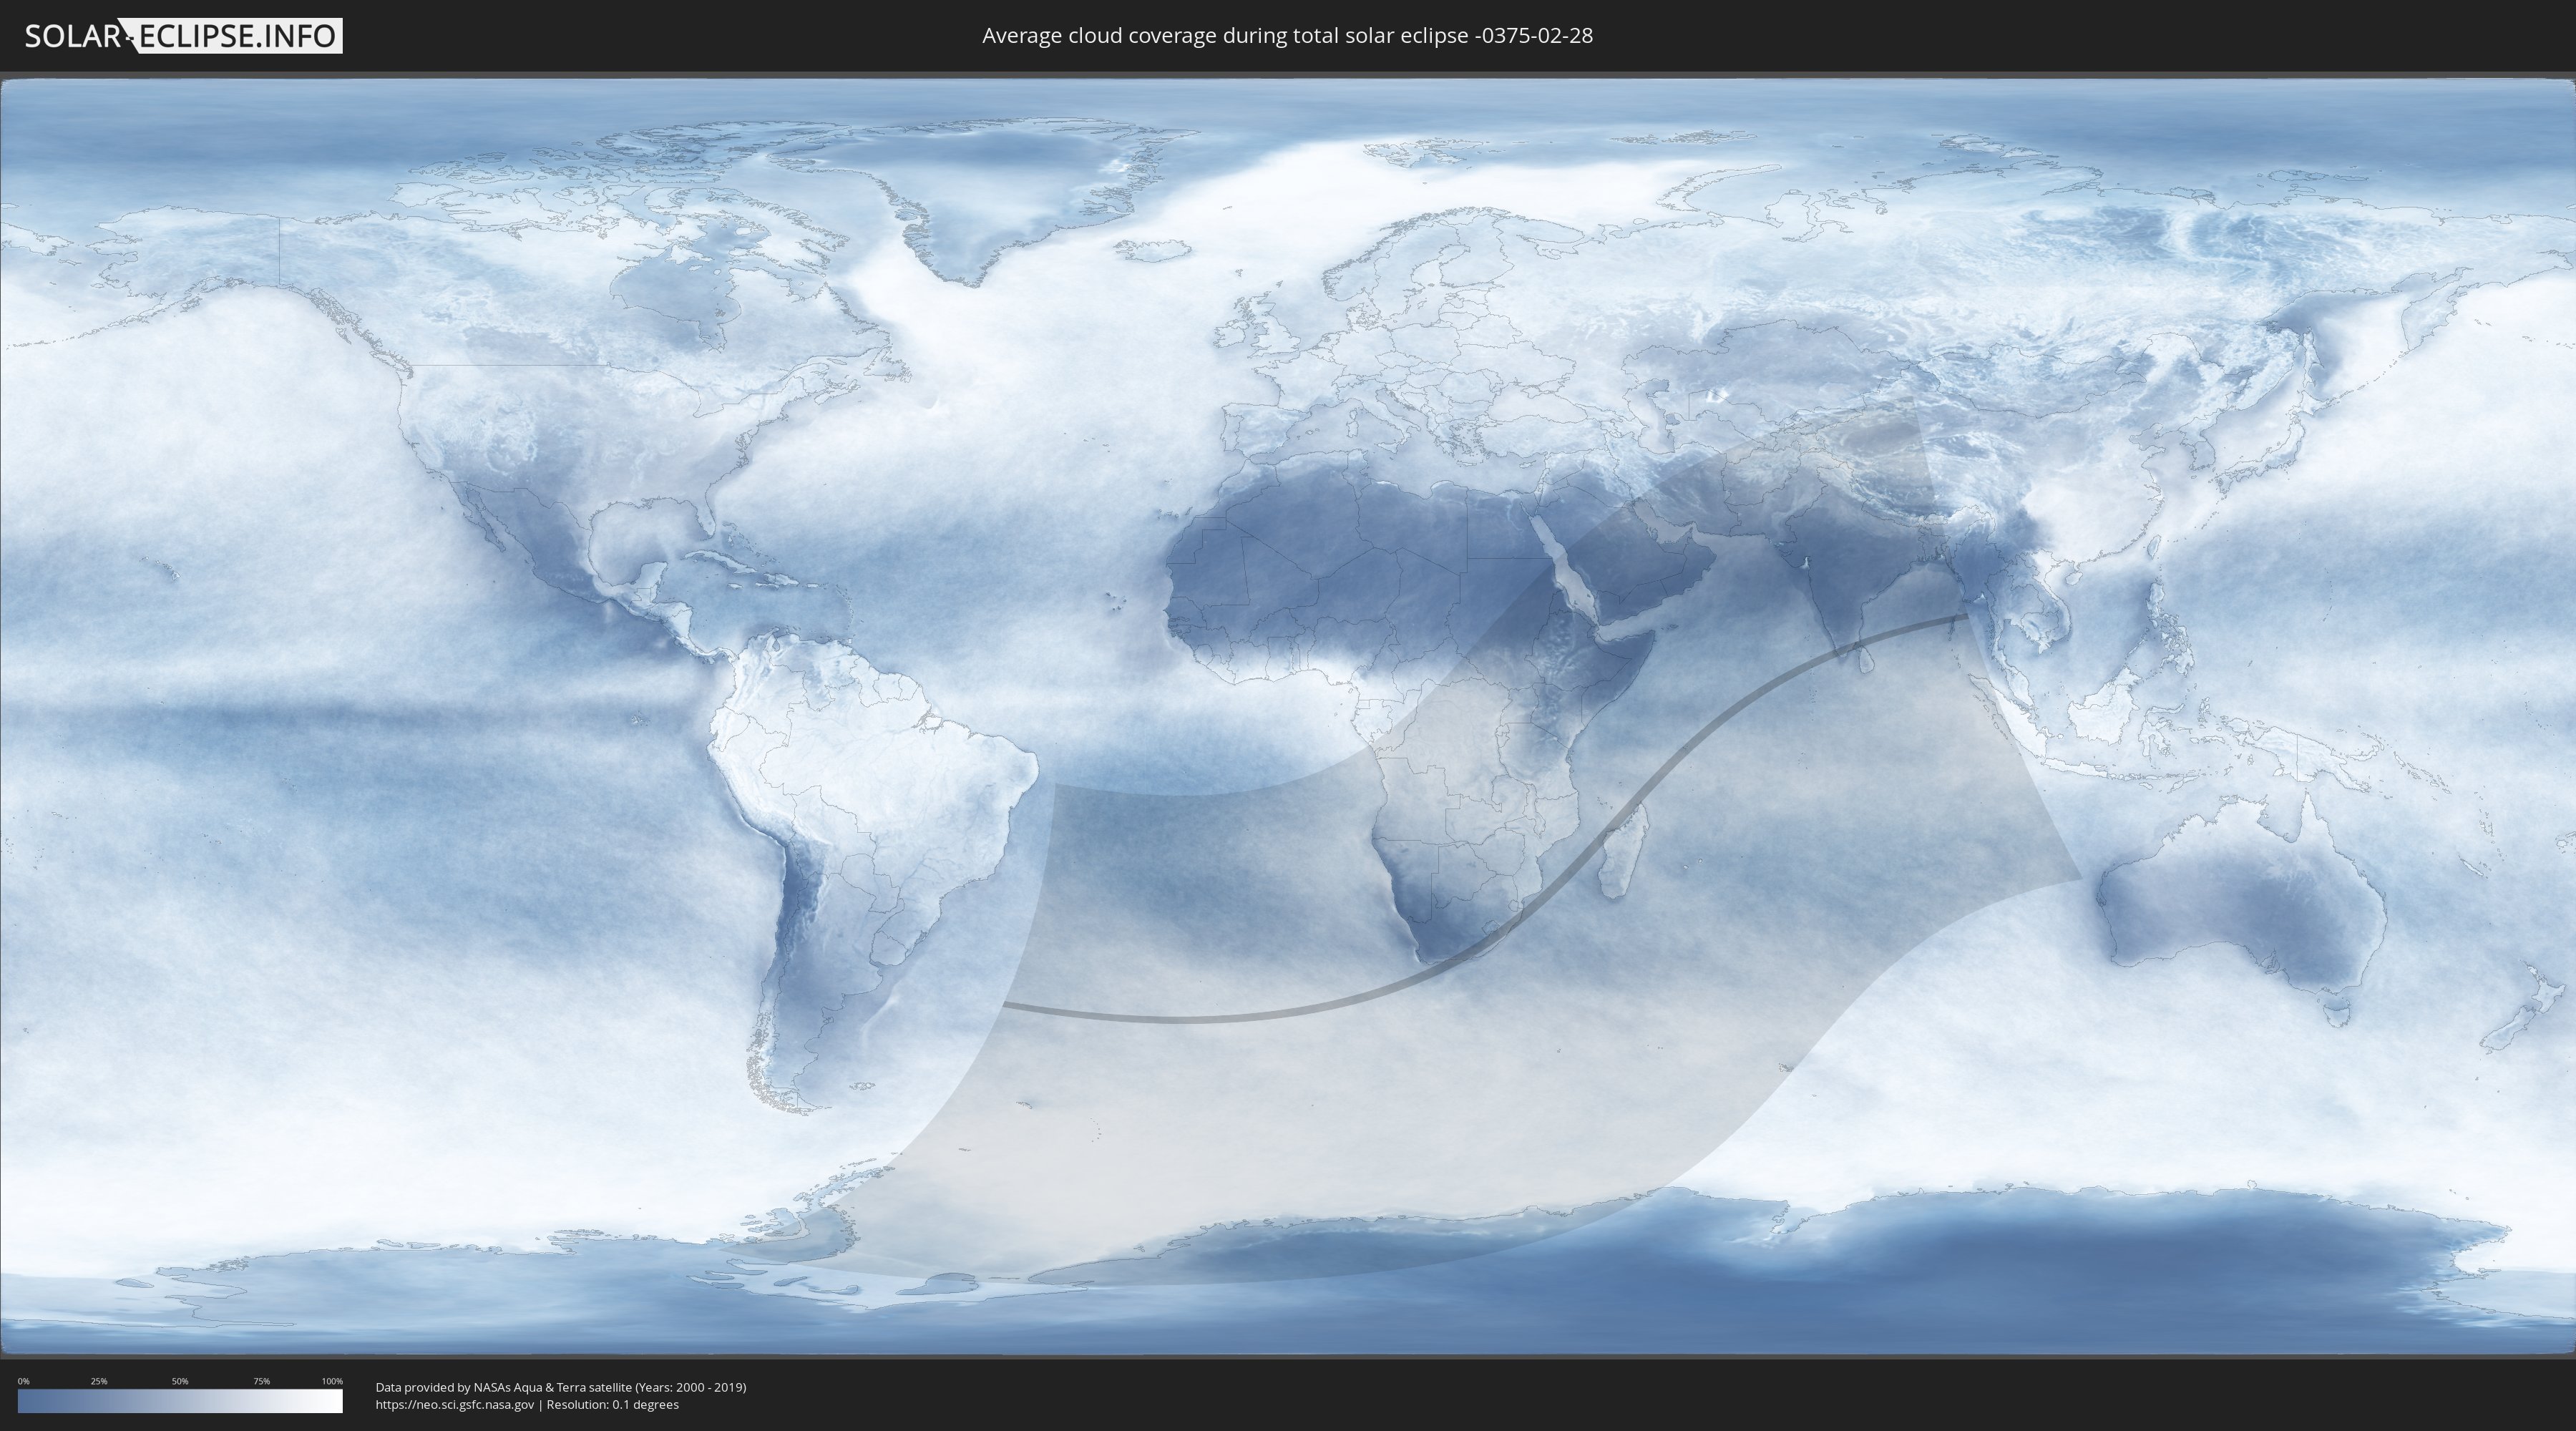Click the NASA Aqua & Terra data credit
Image resolution: width=2576 pixels, height=1431 pixels.
[561, 1387]
